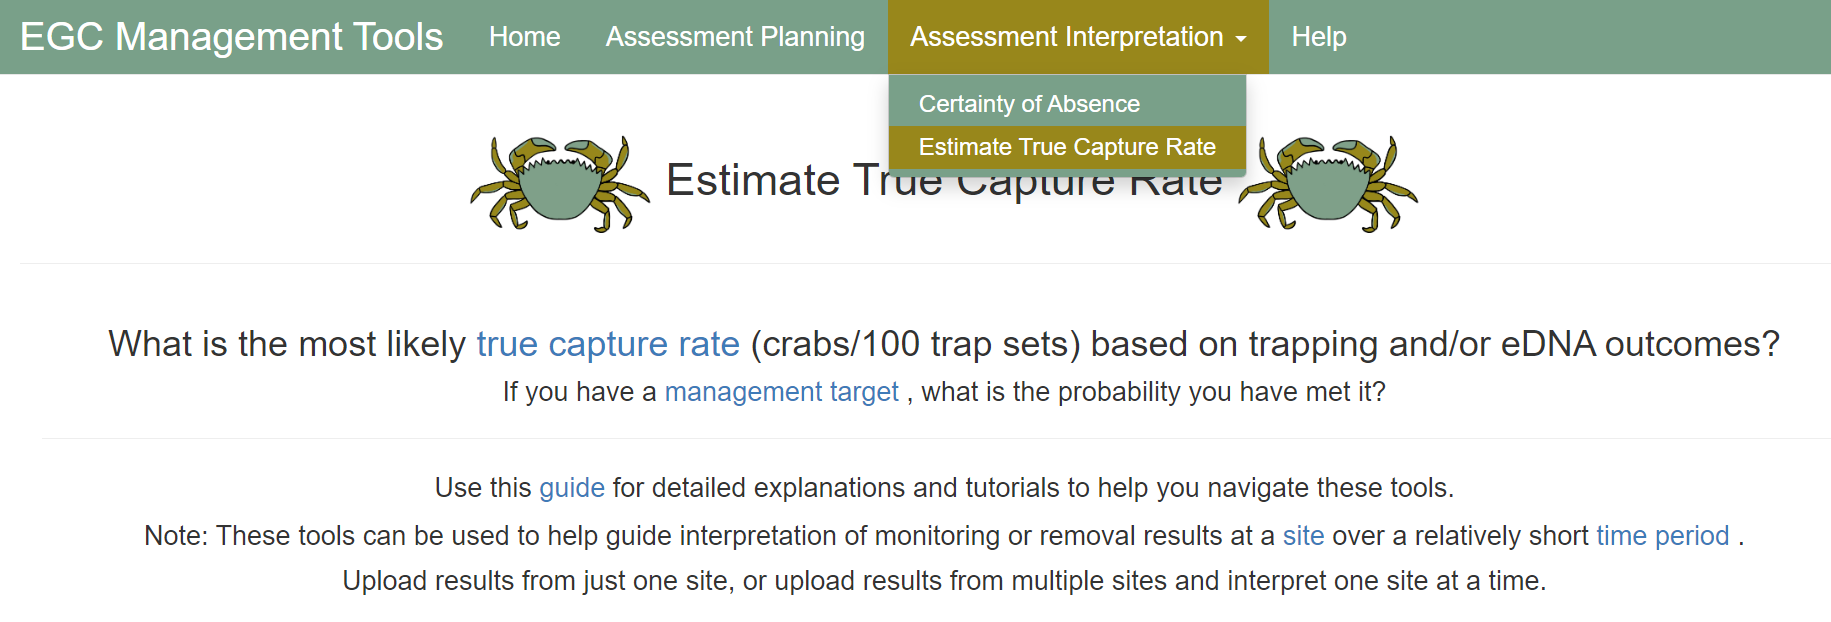Select Certainty of Absence from dropdown
Viewport: 1831px width, 622px height.
1029,104
